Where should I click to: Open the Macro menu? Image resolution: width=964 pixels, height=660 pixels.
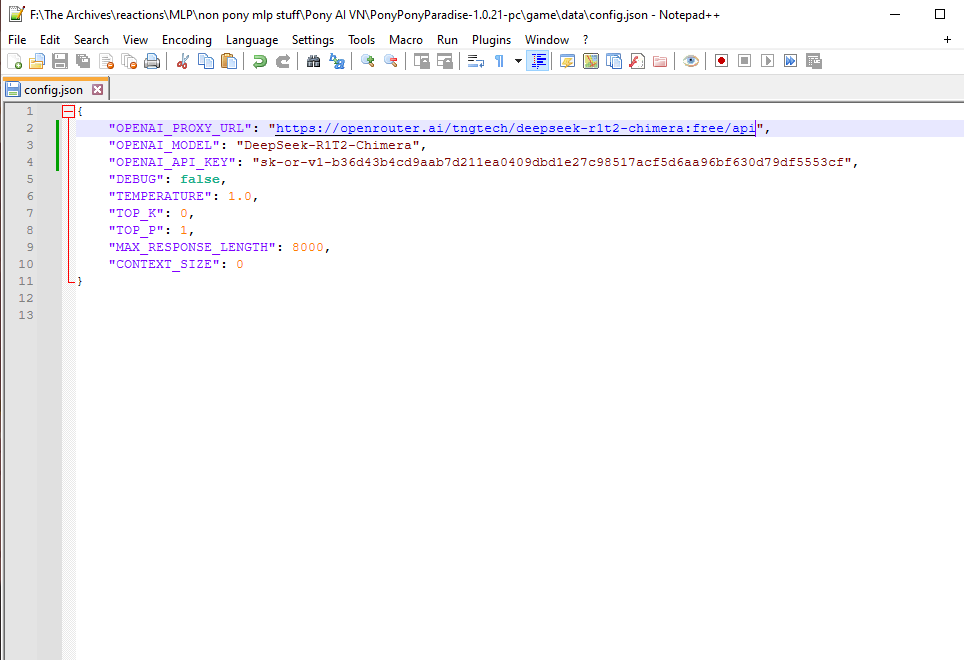tap(406, 39)
